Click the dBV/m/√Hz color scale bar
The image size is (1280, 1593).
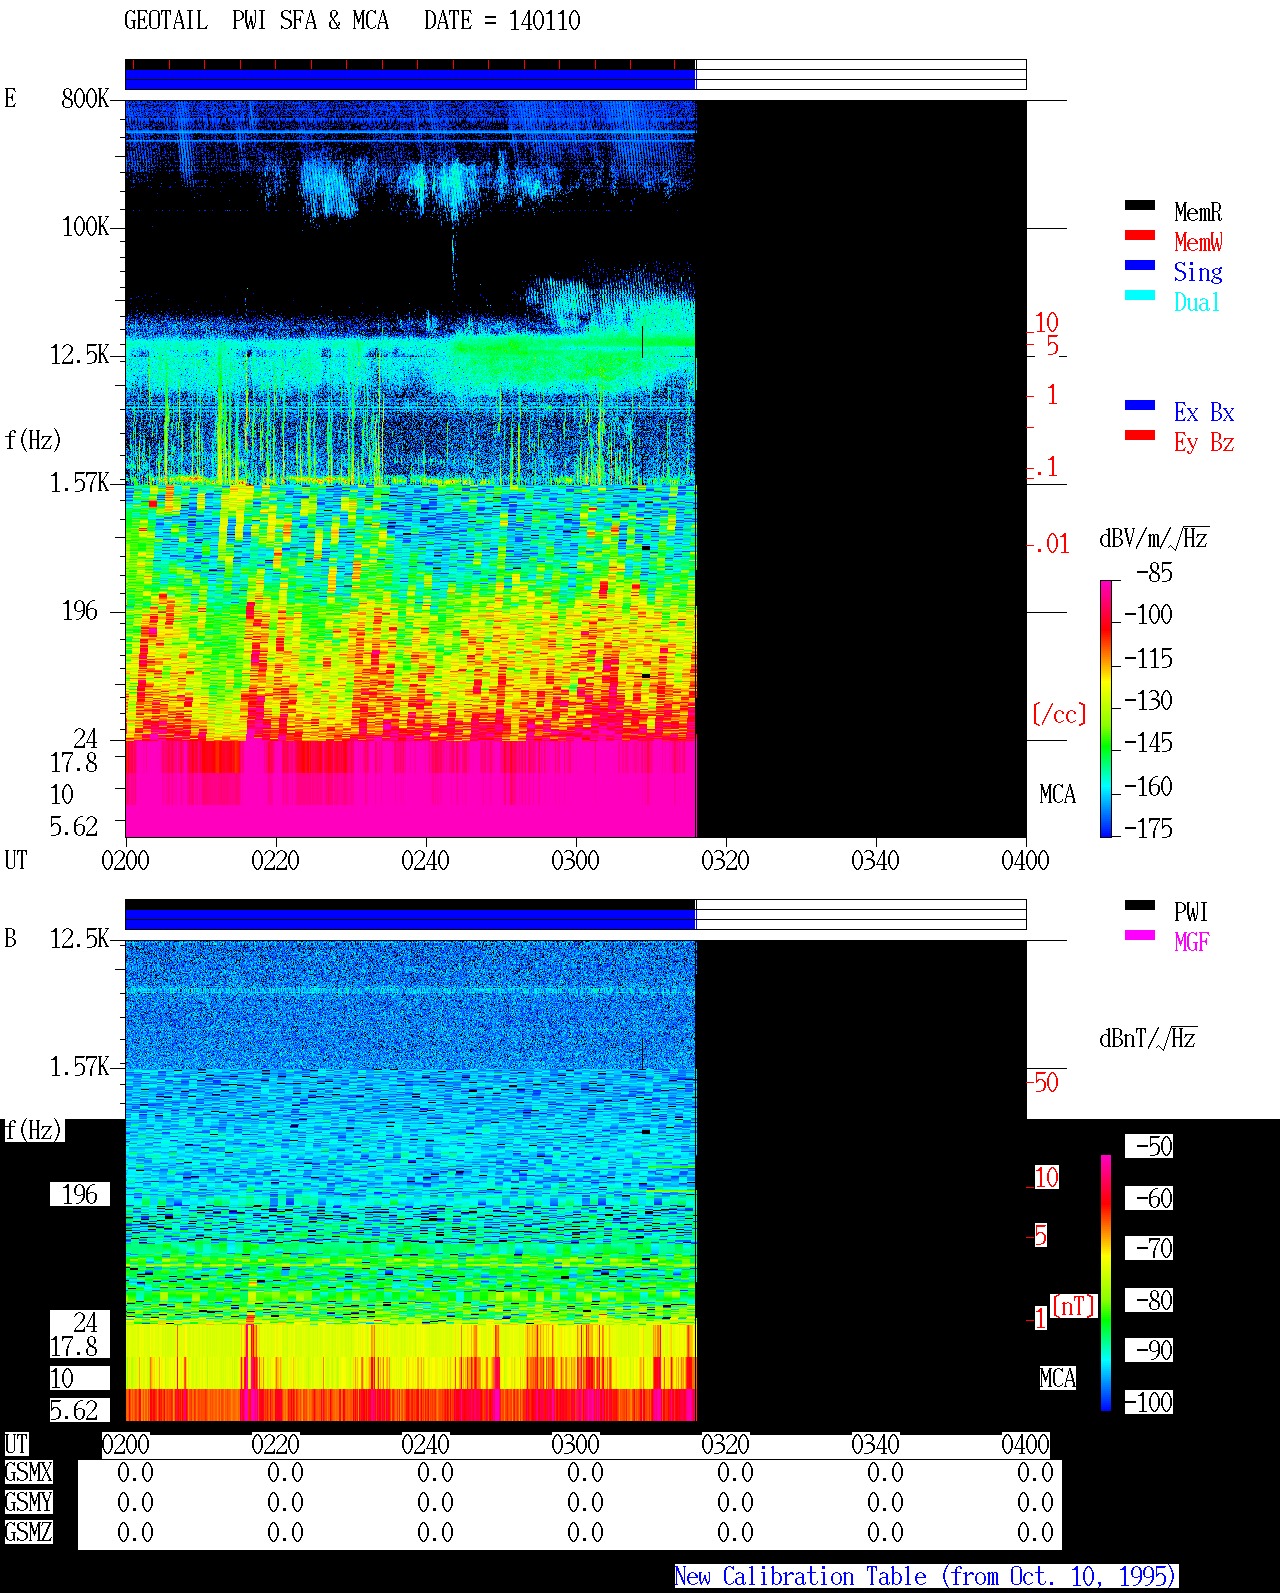[x=1106, y=708]
